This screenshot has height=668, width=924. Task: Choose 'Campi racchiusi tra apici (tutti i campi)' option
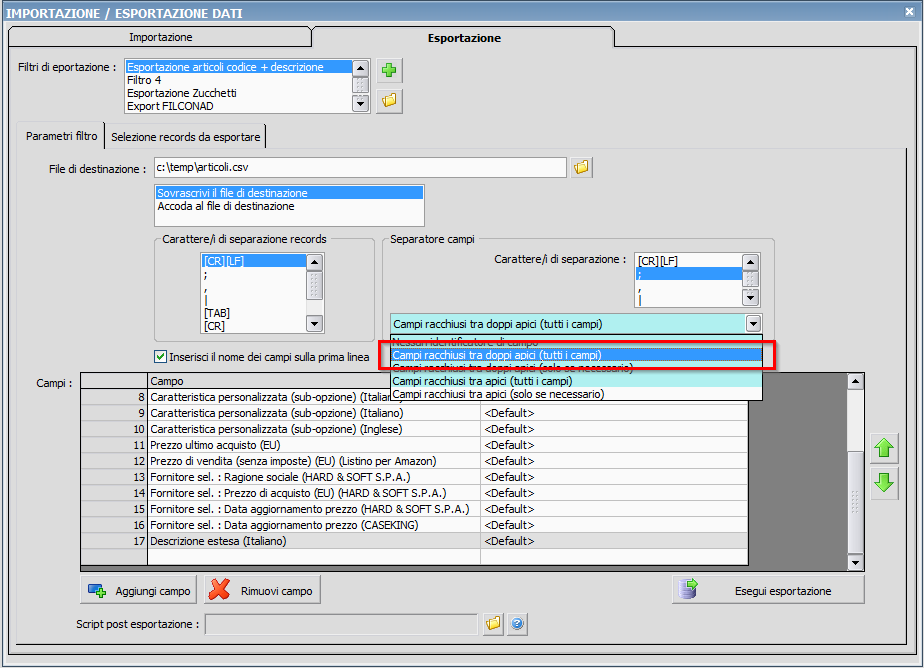[x=576, y=381]
